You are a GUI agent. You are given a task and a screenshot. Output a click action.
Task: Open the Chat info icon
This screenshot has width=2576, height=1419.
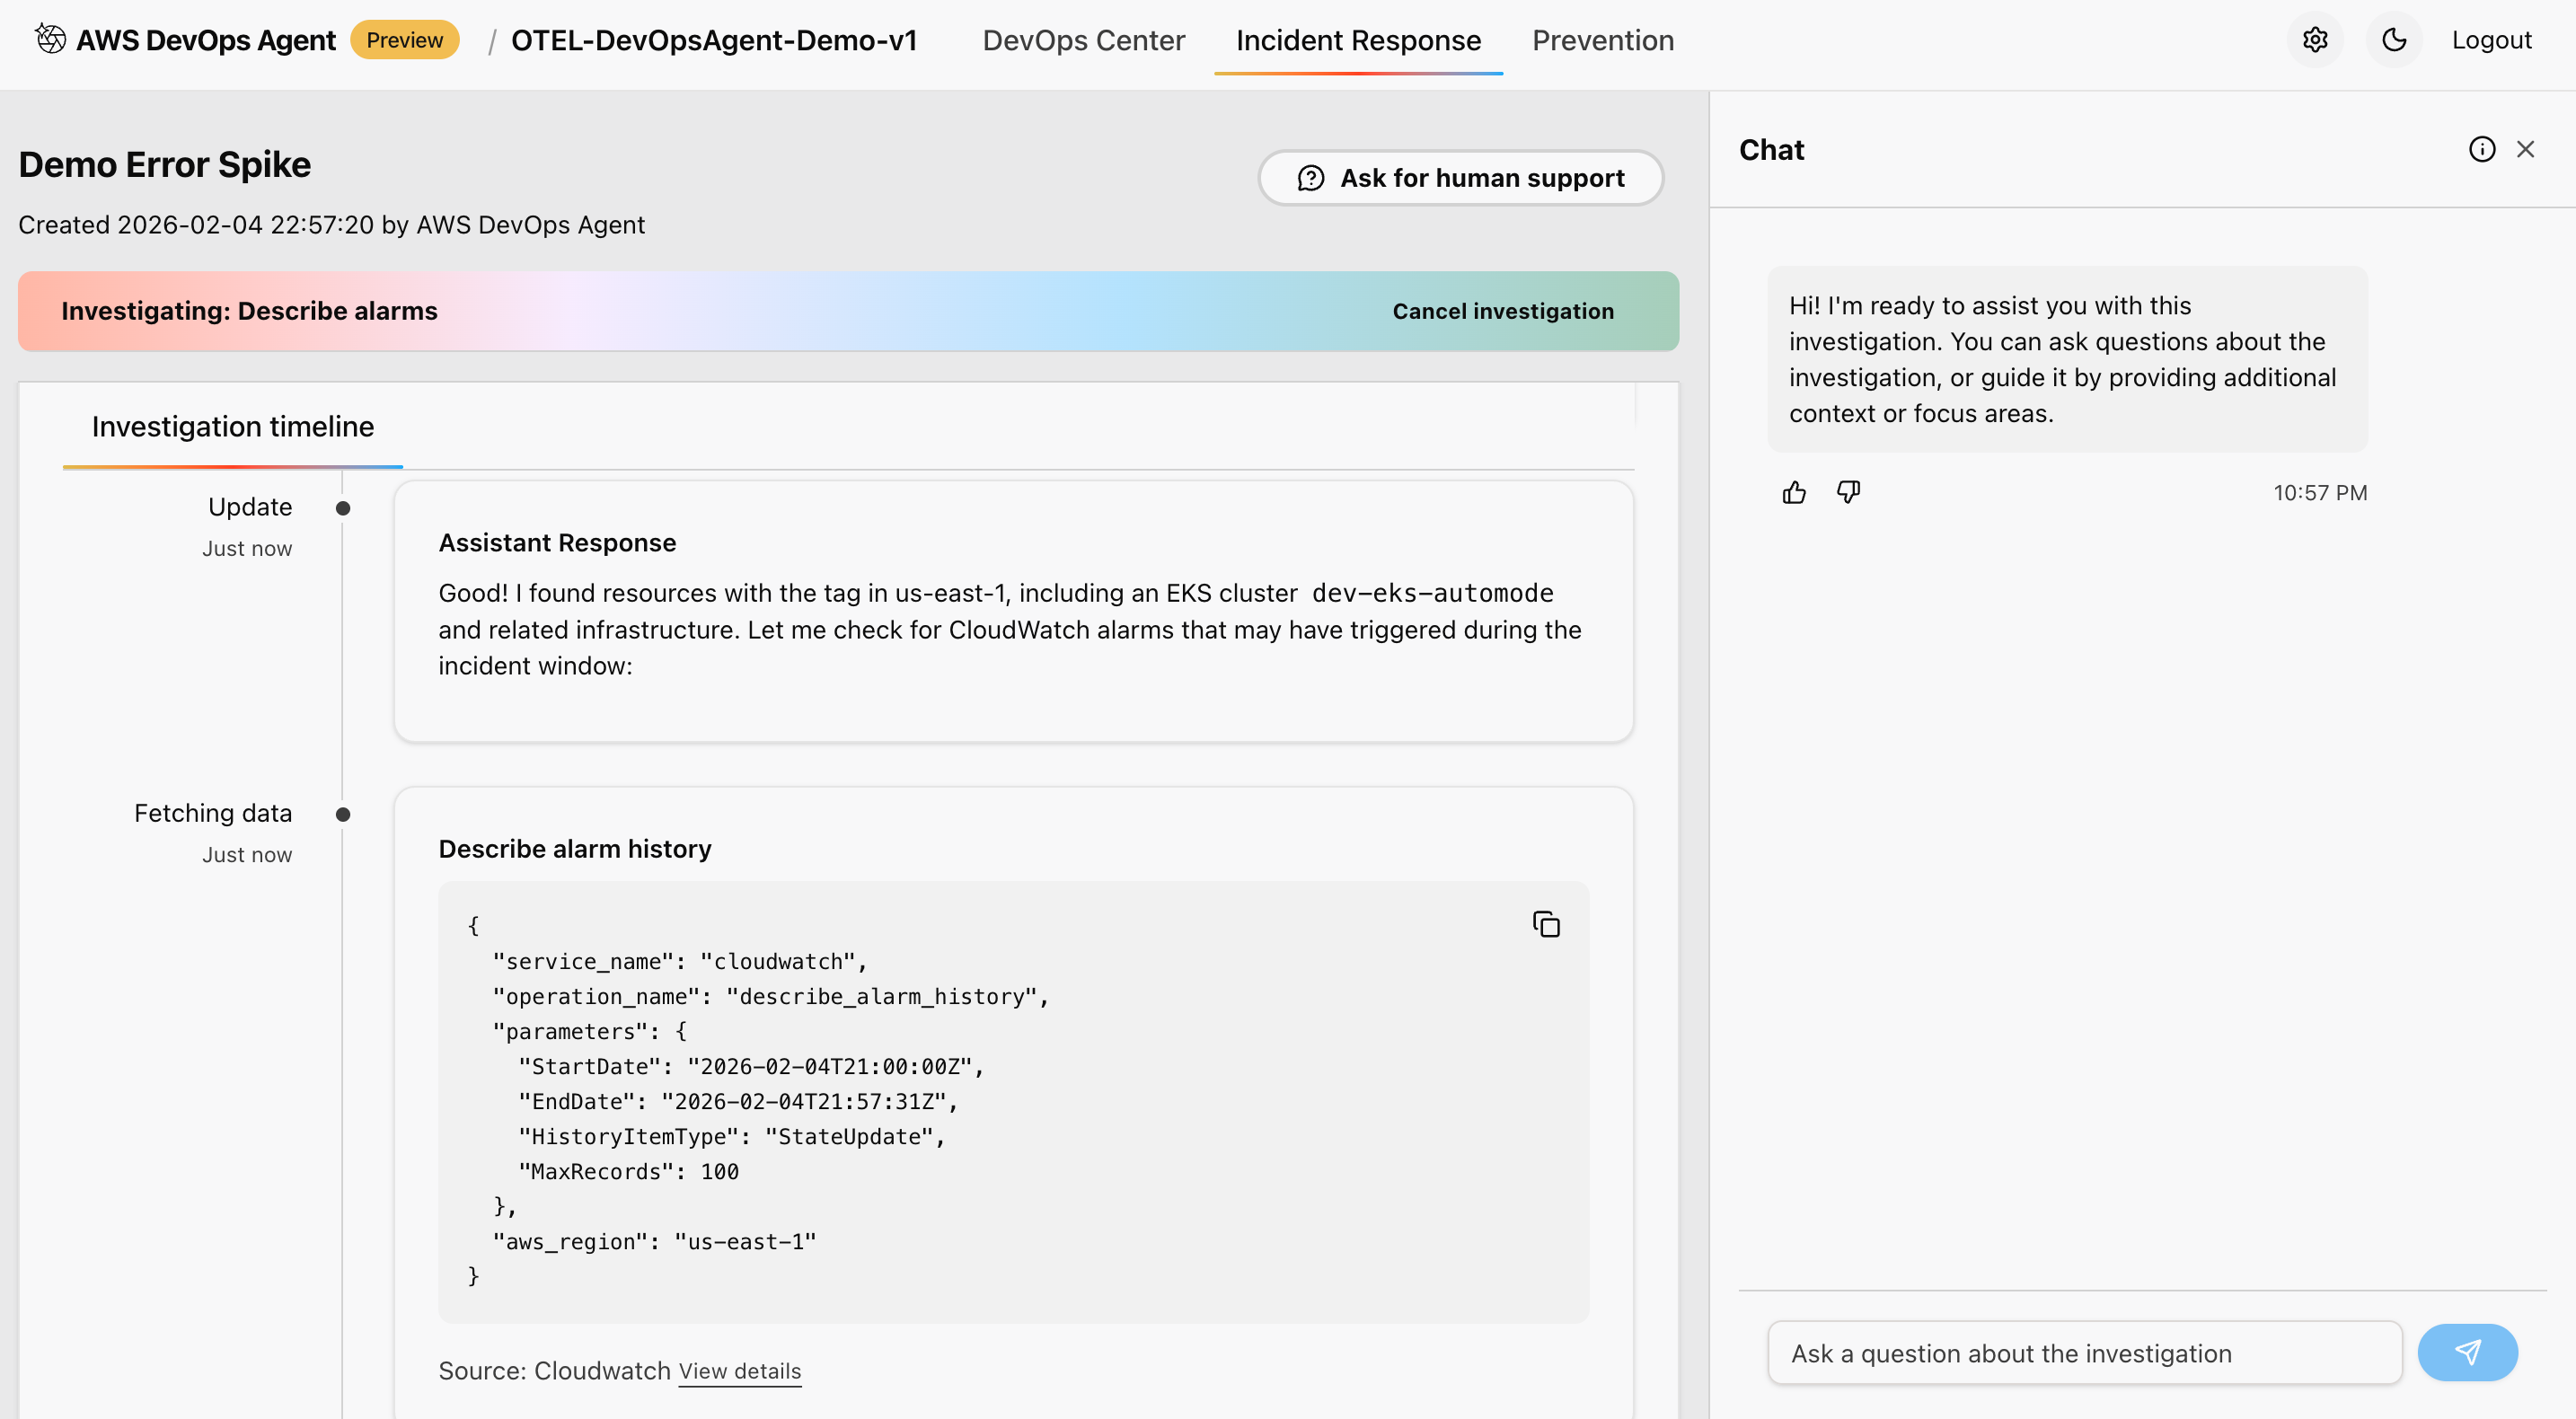(2481, 148)
